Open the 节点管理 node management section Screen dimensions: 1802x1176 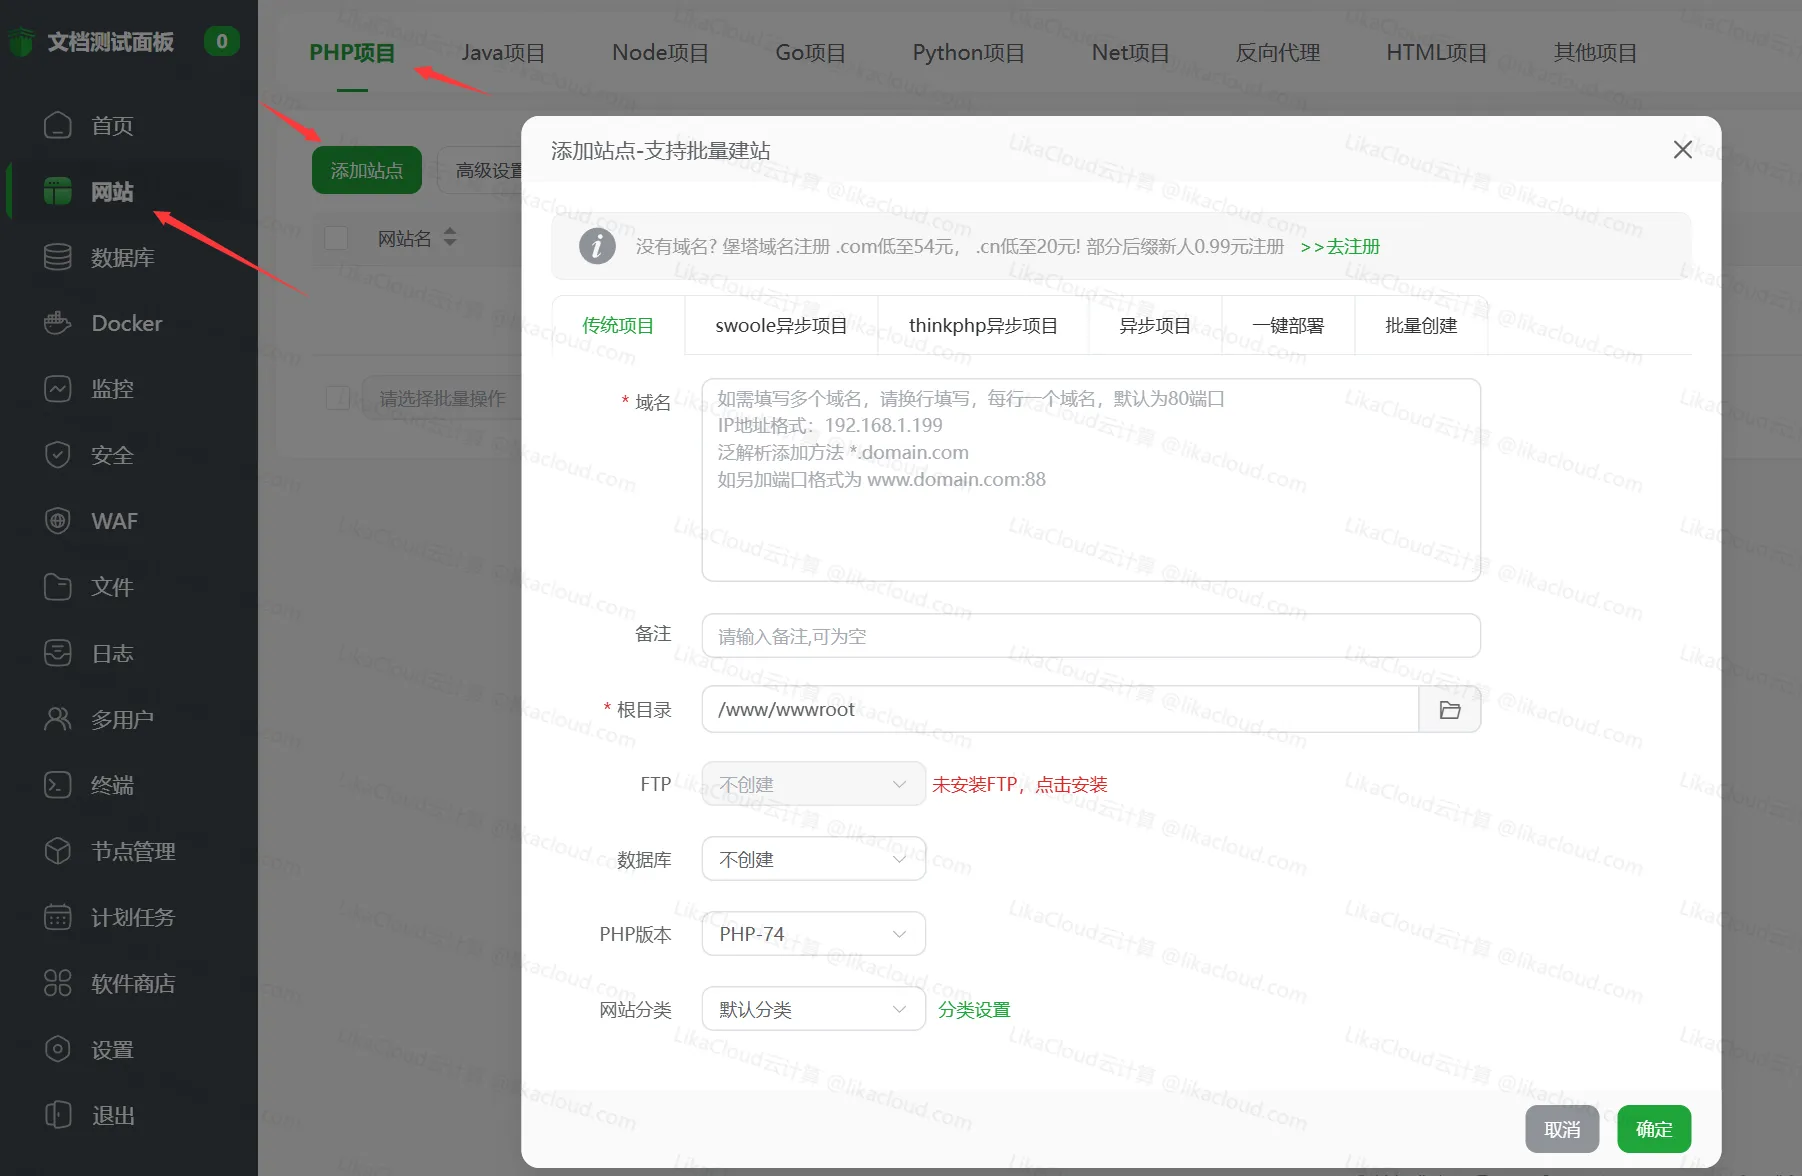133,851
